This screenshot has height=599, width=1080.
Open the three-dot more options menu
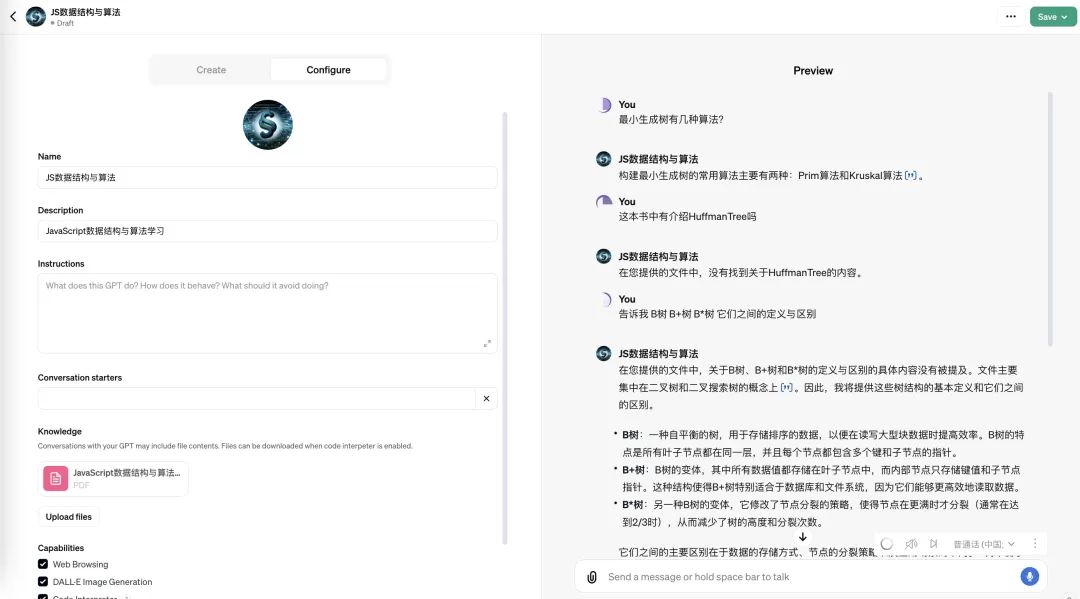click(1011, 17)
